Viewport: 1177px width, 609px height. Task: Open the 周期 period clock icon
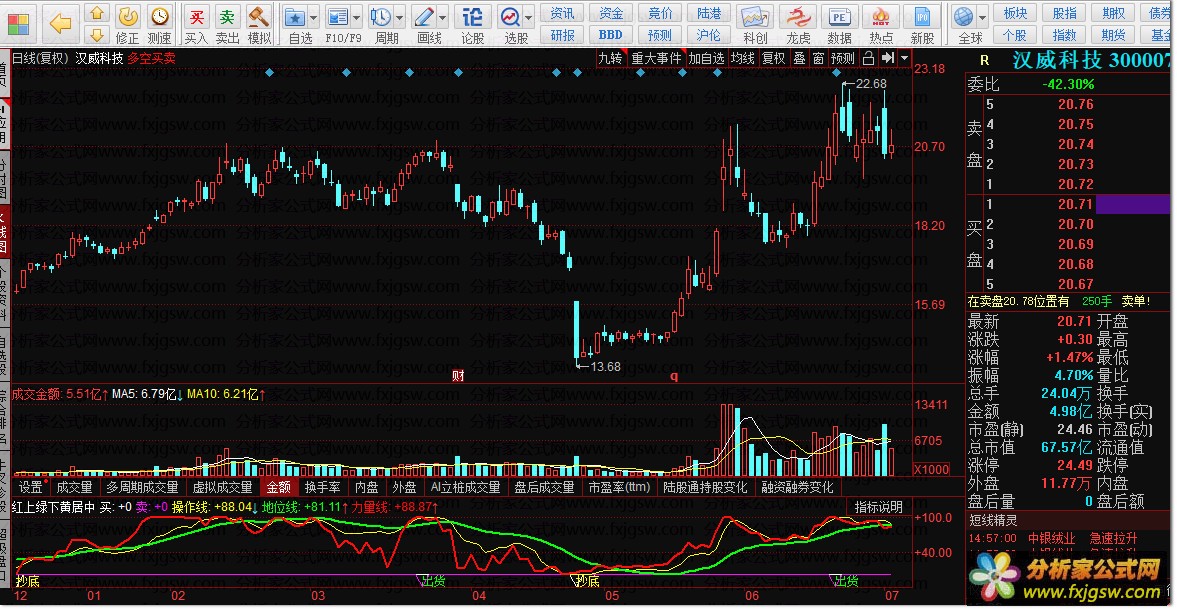pos(381,17)
